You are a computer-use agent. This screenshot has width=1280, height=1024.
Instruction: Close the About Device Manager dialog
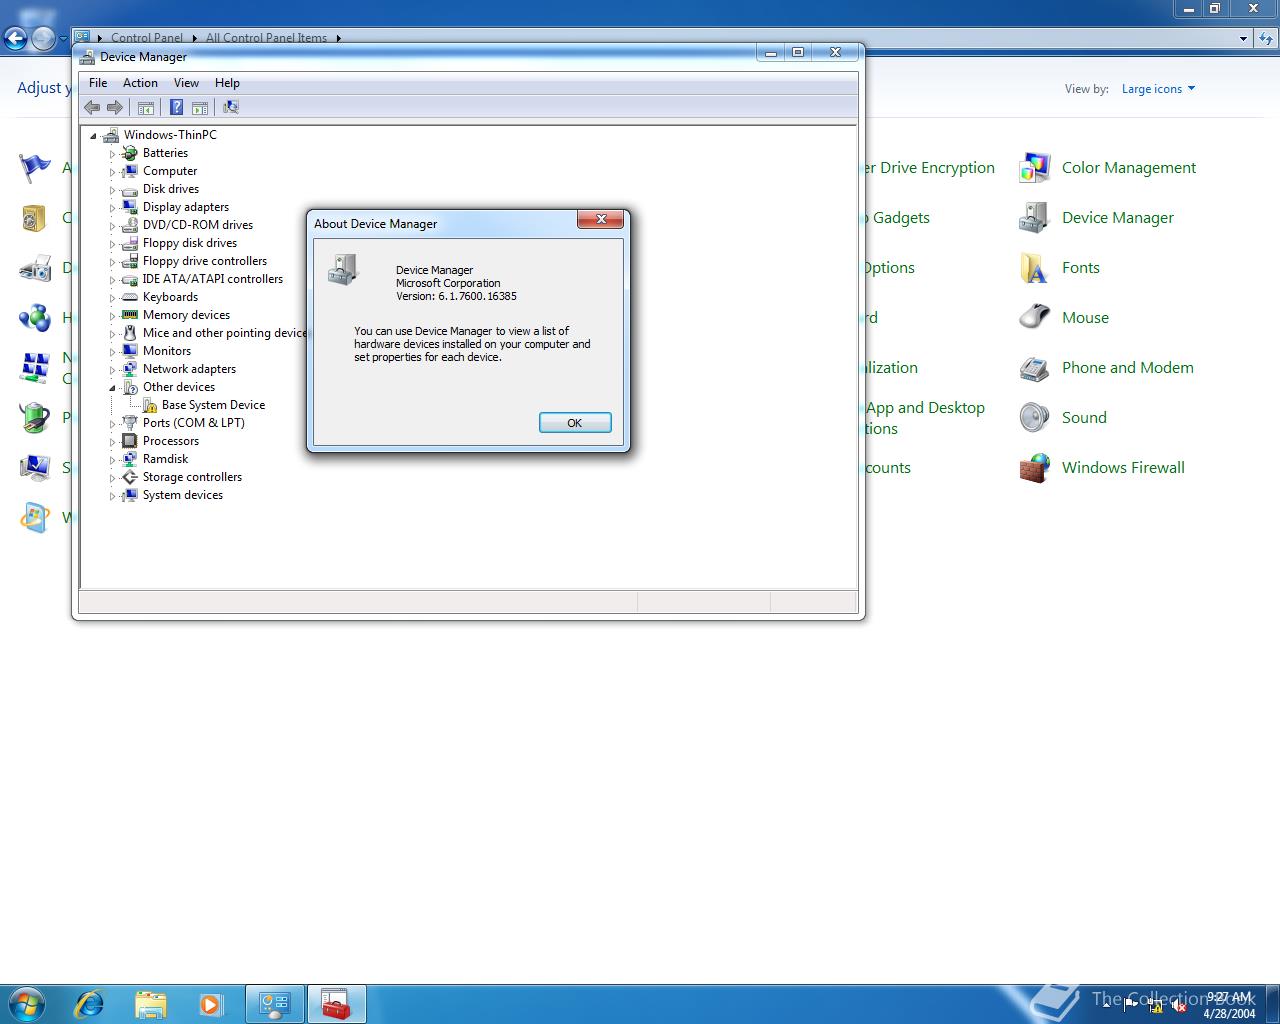[x=602, y=219]
